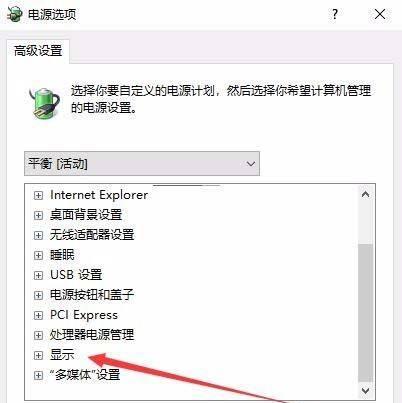Screen dimensions: 402x403
Task: Expand the 无线适配器设置 node
Action: (x=38, y=235)
